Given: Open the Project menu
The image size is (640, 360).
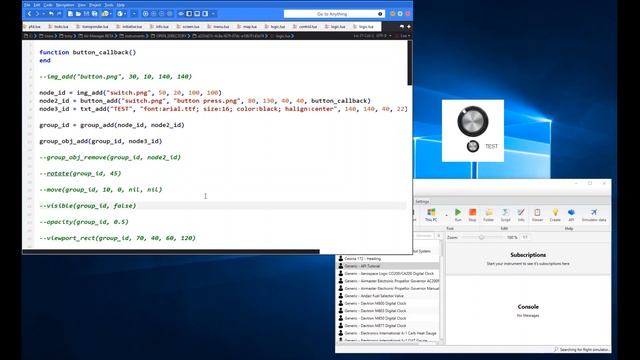Looking at the screenshot, I should [95, 5].
